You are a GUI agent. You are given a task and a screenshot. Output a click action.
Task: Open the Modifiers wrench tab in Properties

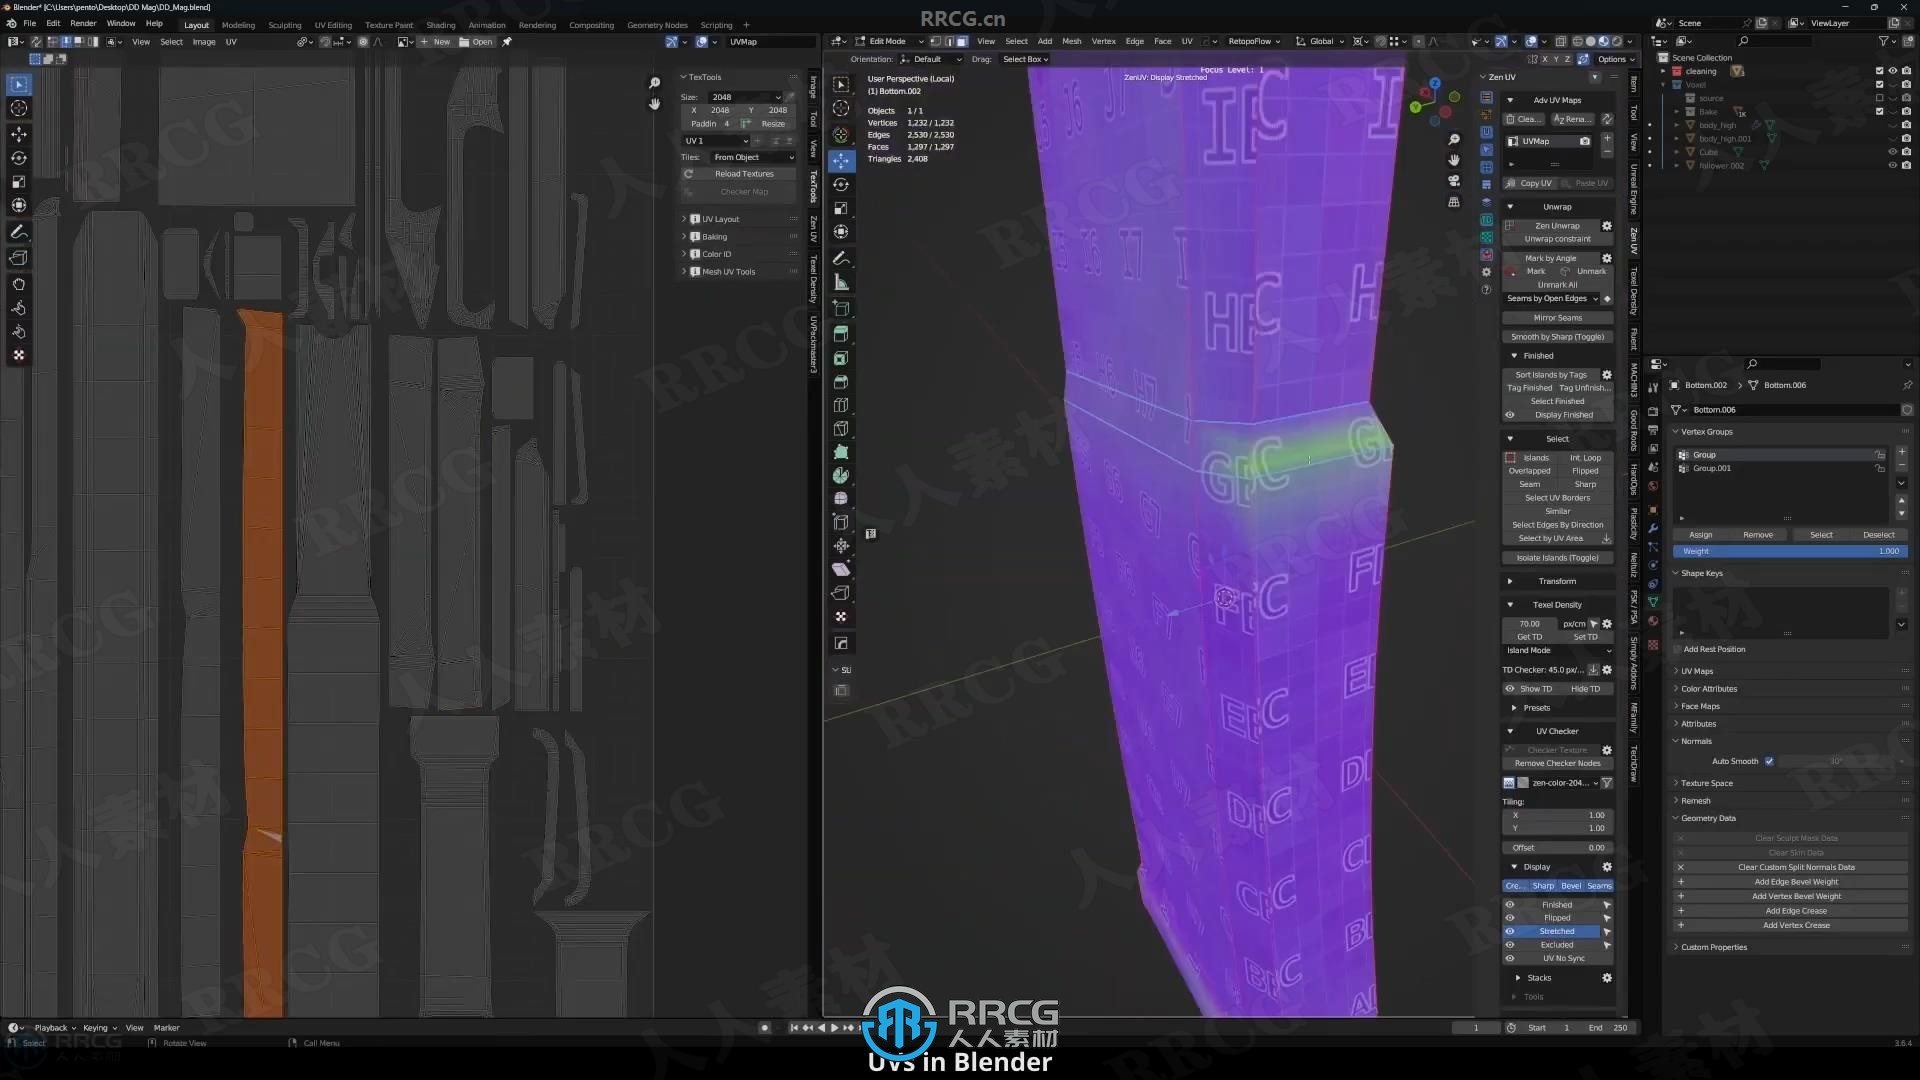1653,528
